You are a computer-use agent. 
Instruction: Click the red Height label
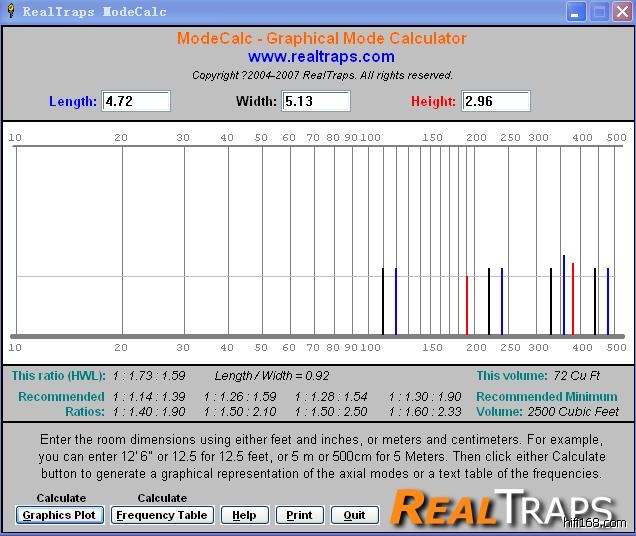(x=433, y=102)
